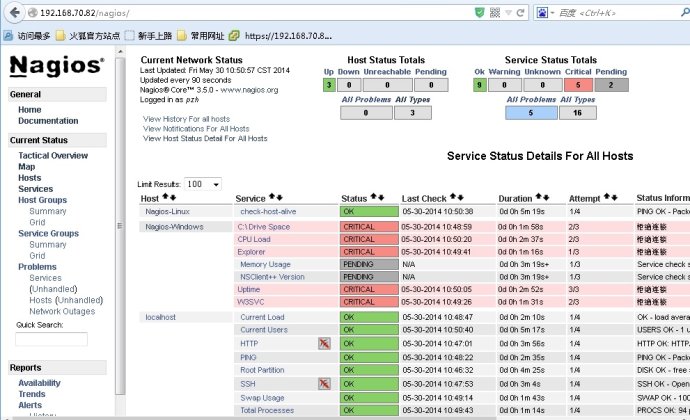Click the host All Types 3 box
690x420 pixels.
(413, 113)
